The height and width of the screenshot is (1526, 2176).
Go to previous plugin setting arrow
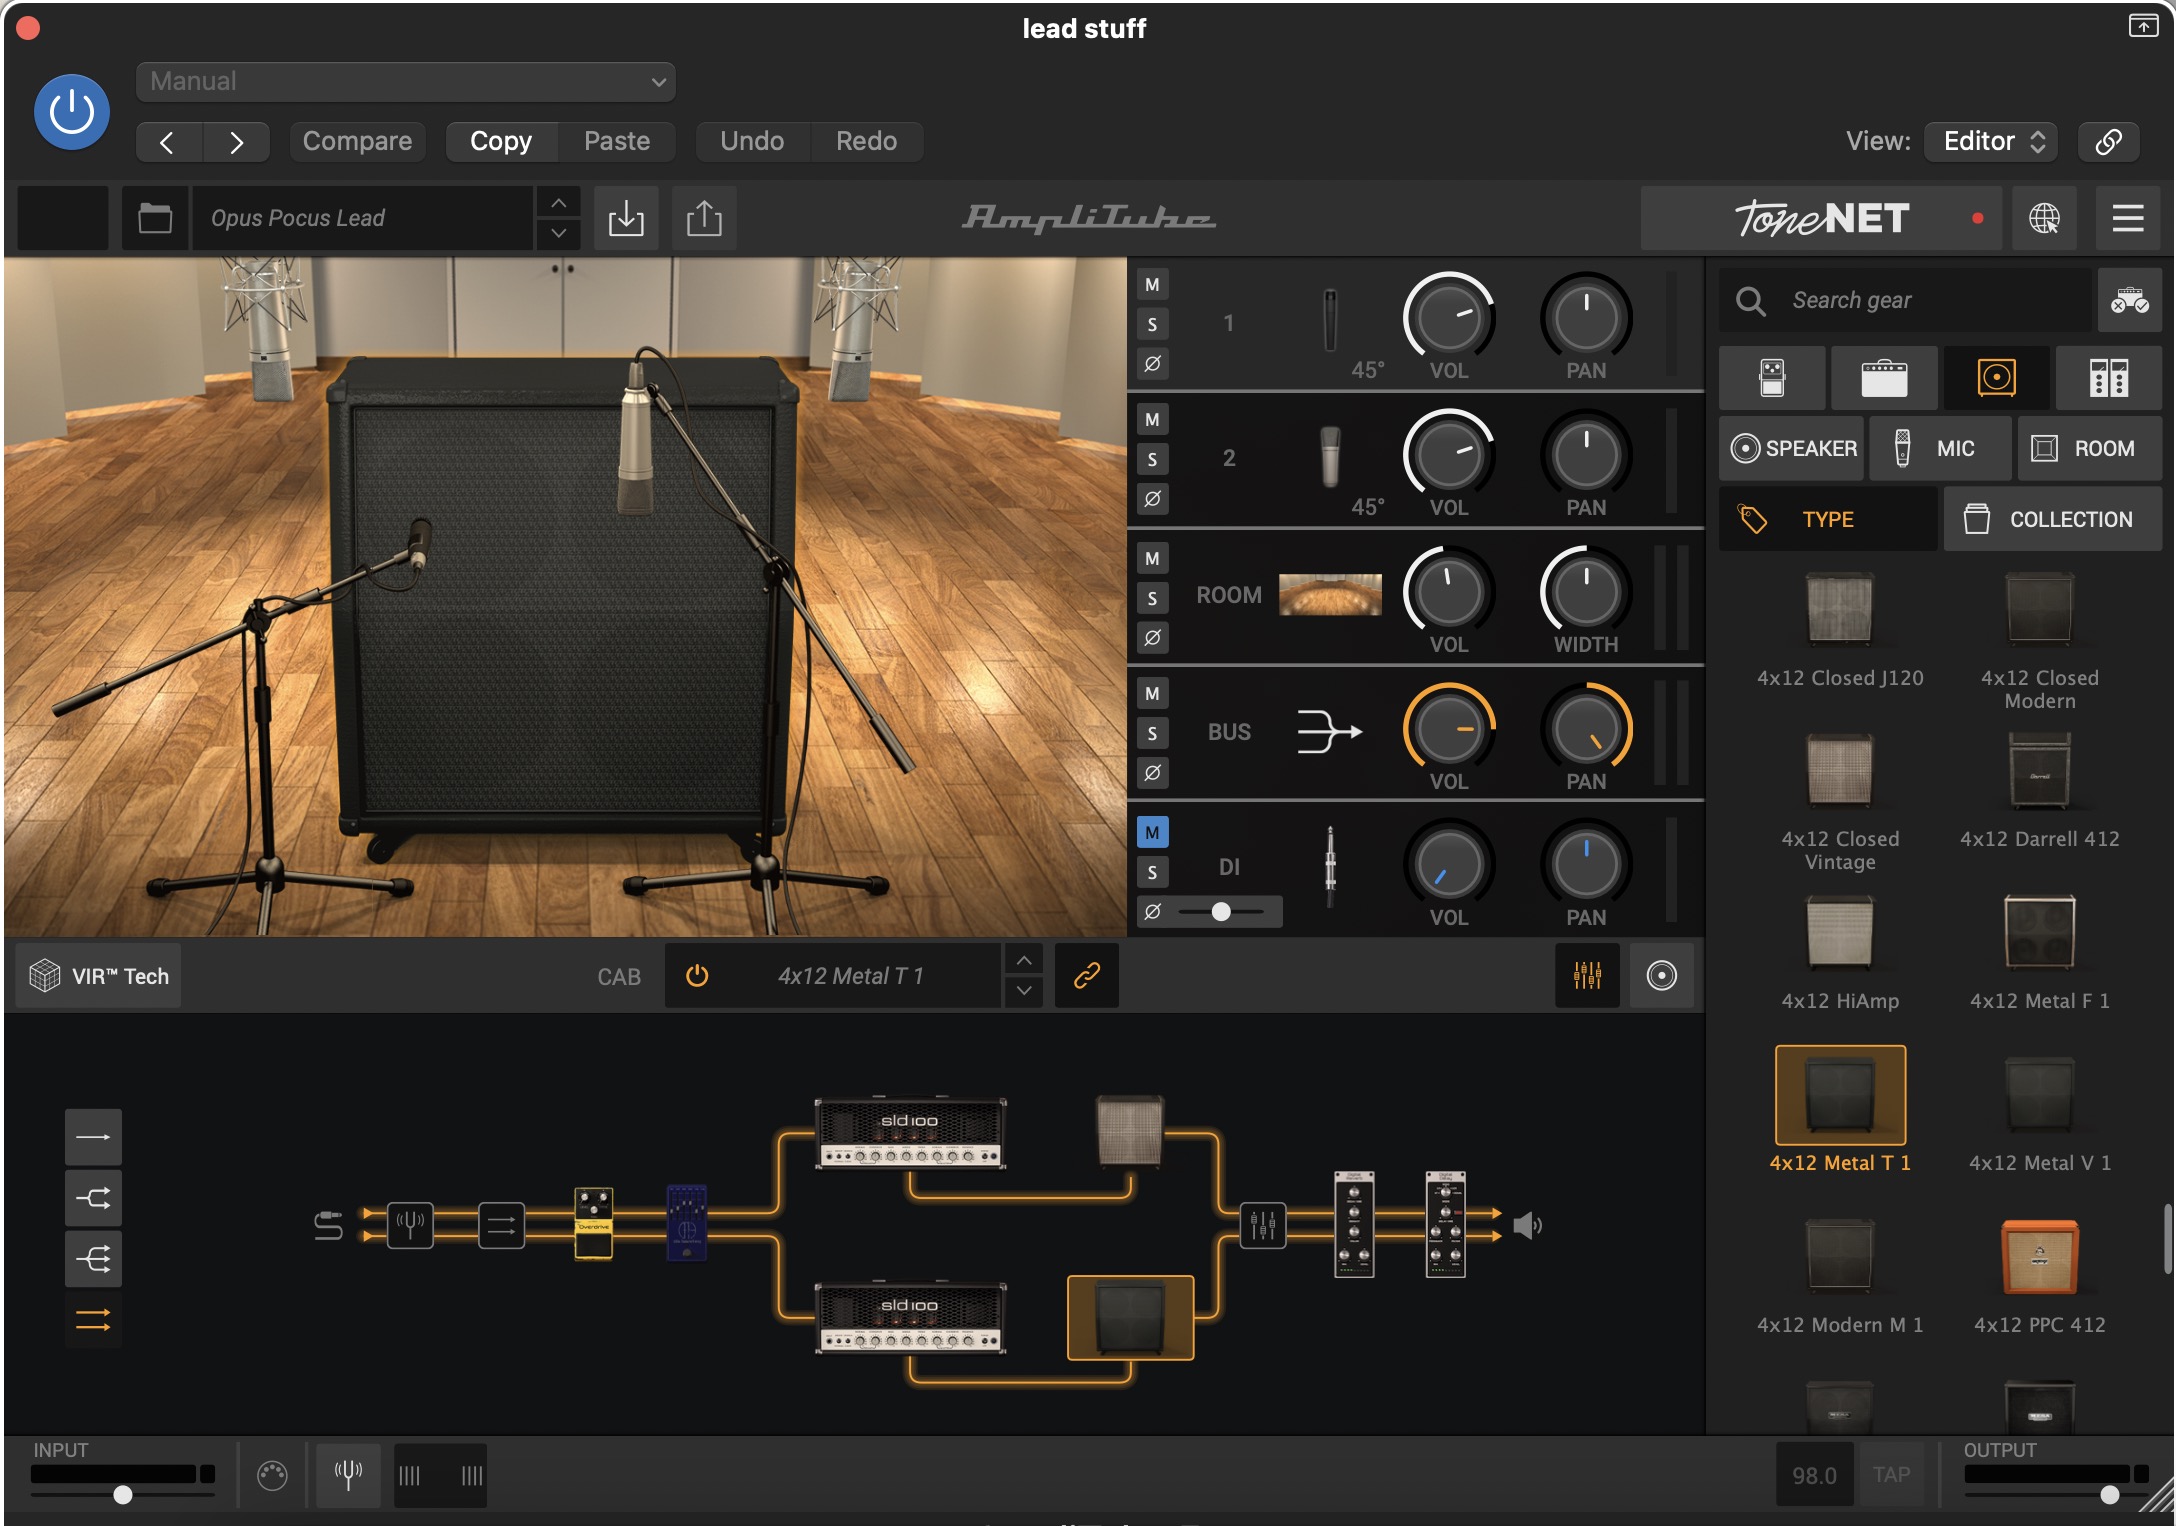[168, 142]
